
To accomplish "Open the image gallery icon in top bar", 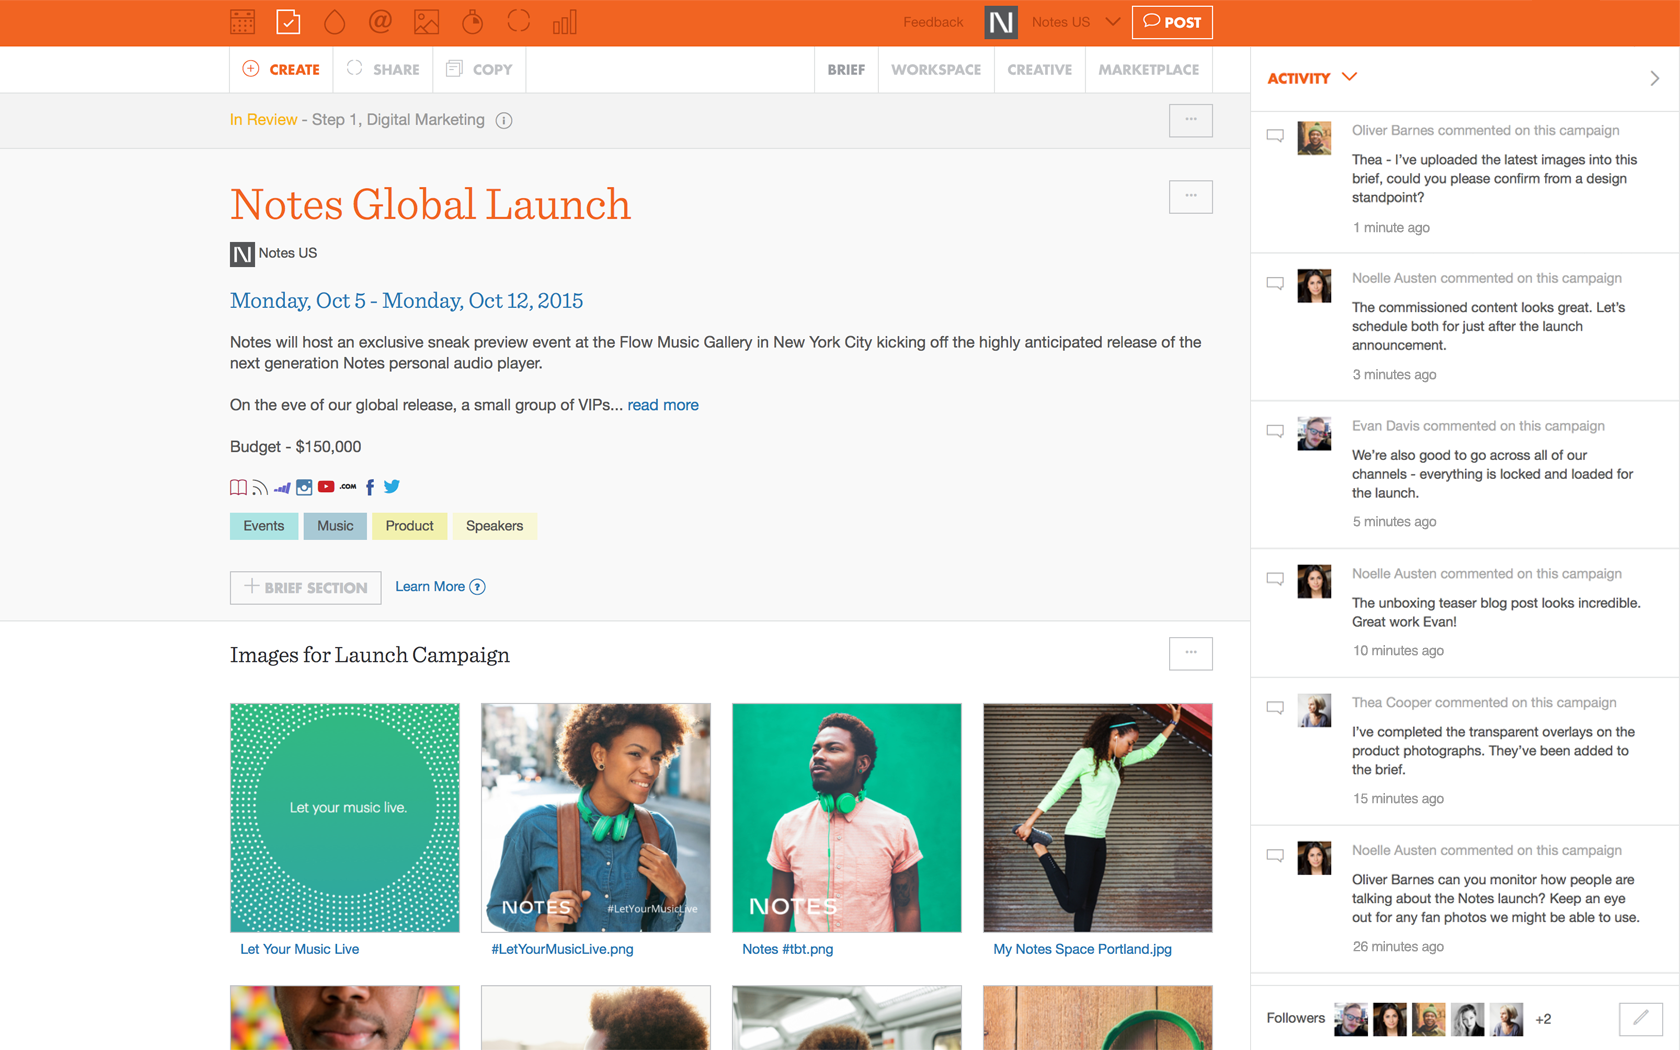I will (426, 21).
